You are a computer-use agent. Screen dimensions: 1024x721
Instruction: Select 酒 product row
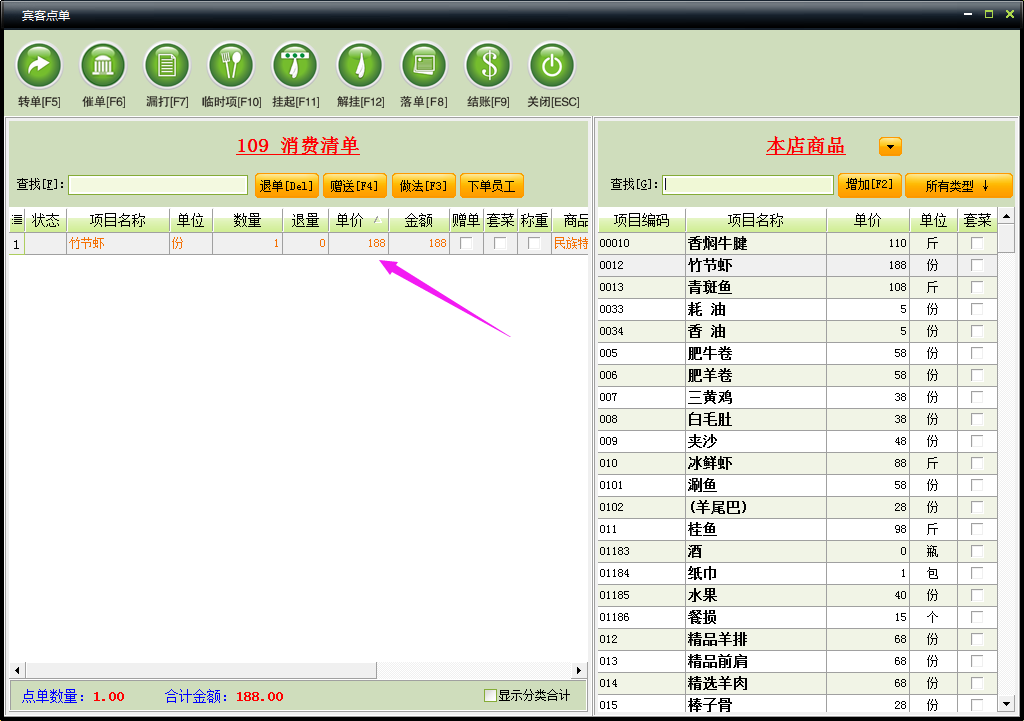click(x=797, y=551)
